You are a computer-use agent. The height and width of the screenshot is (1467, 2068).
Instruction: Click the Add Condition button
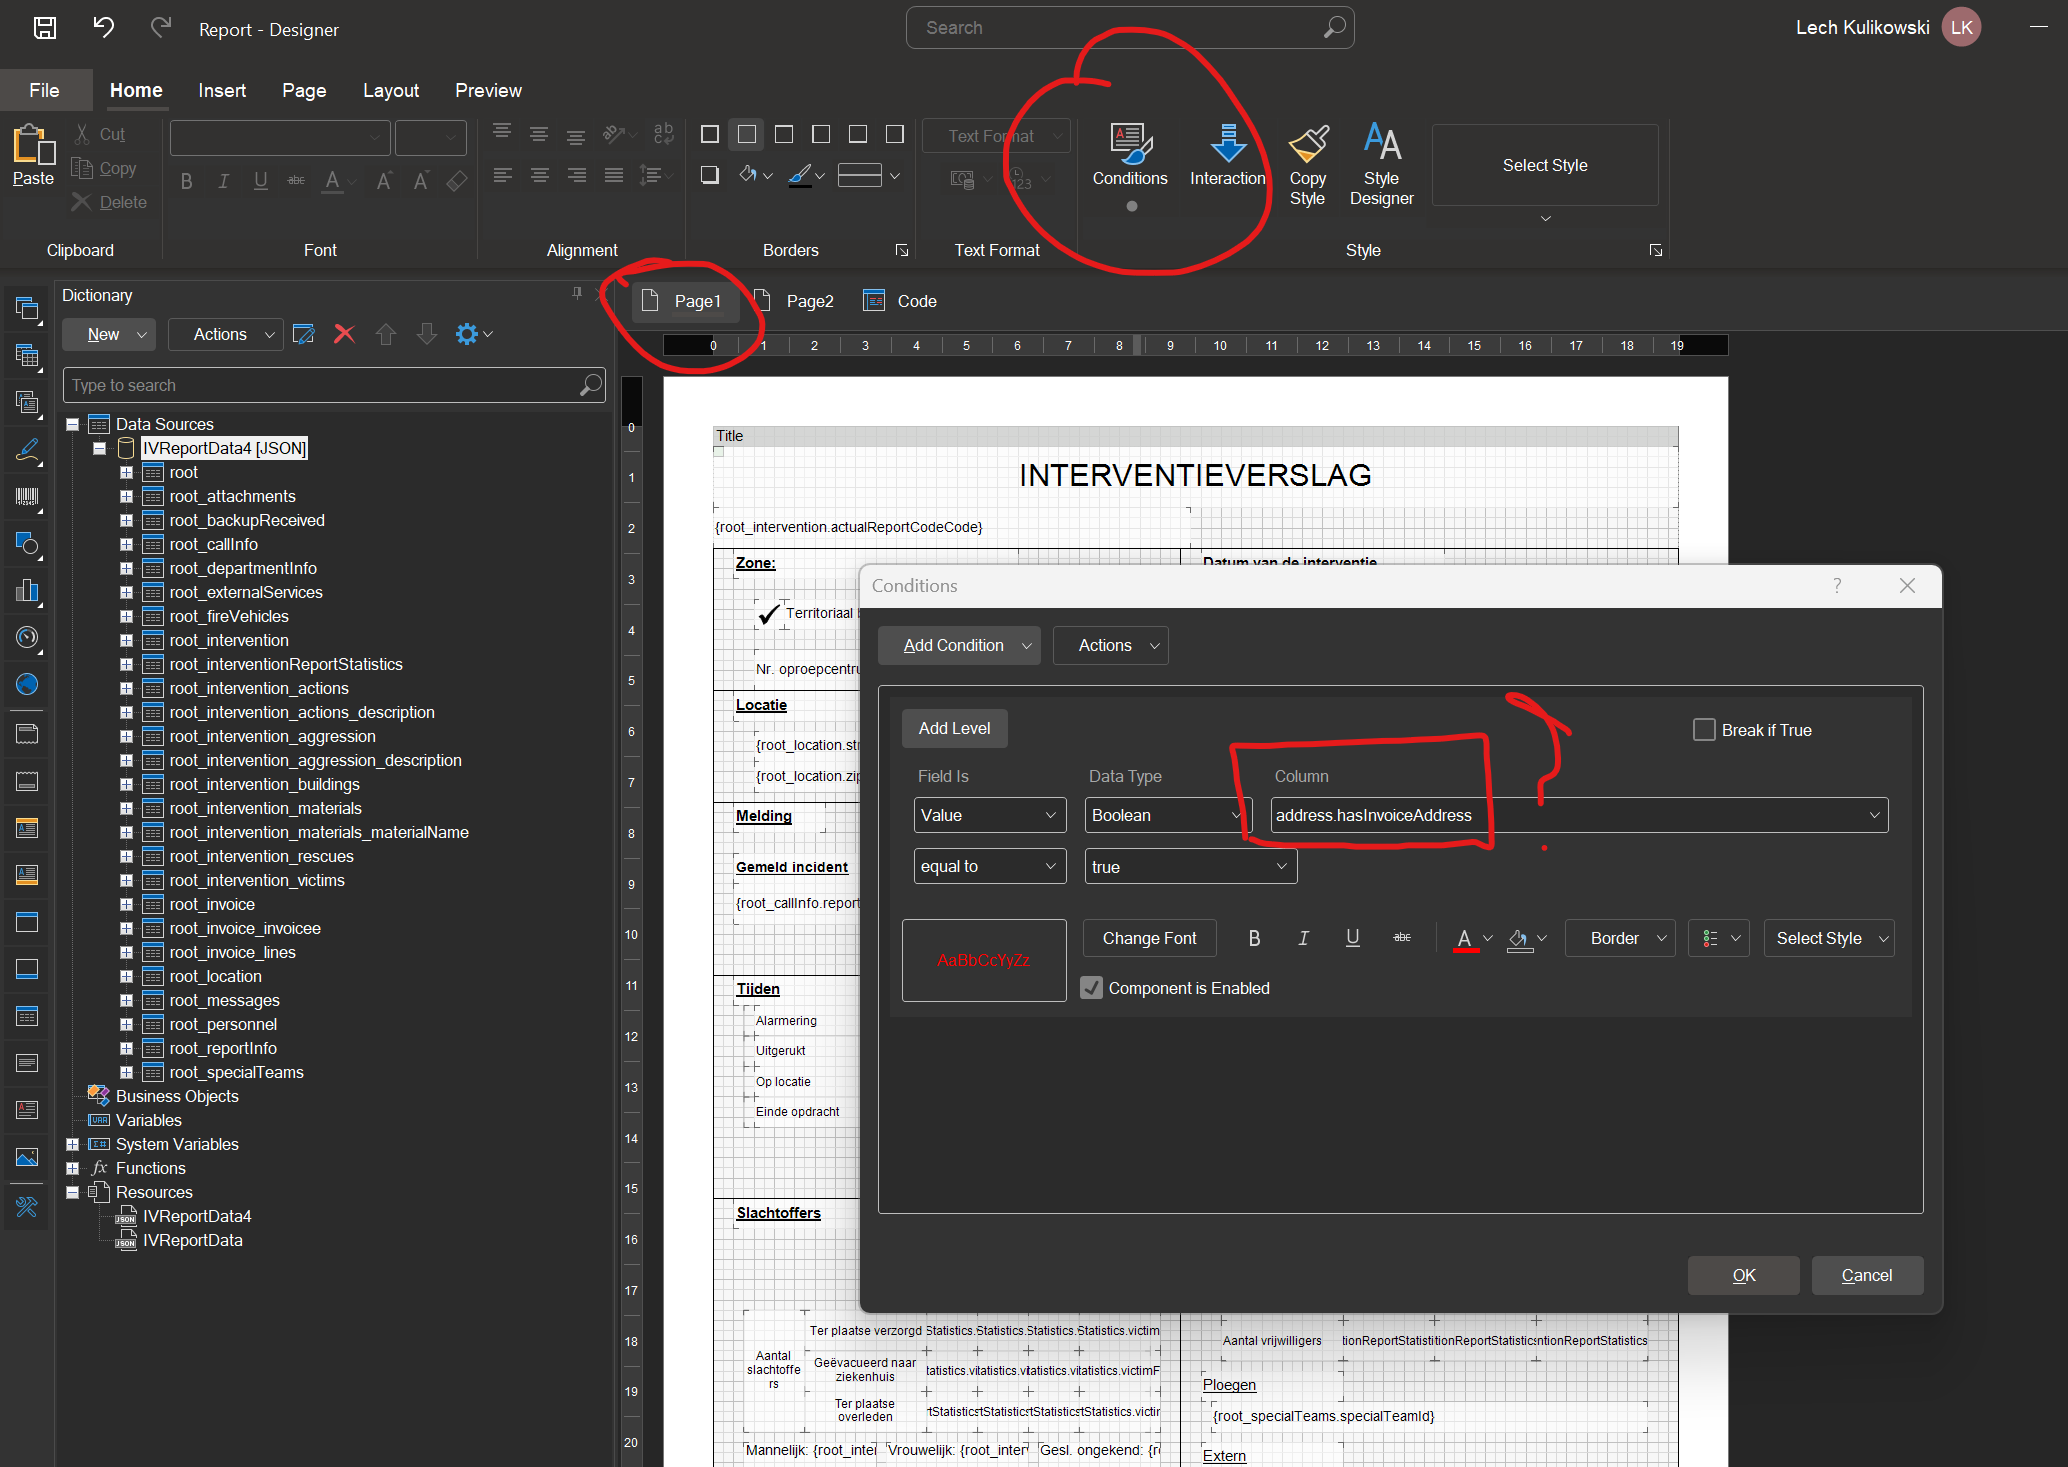(x=958, y=645)
